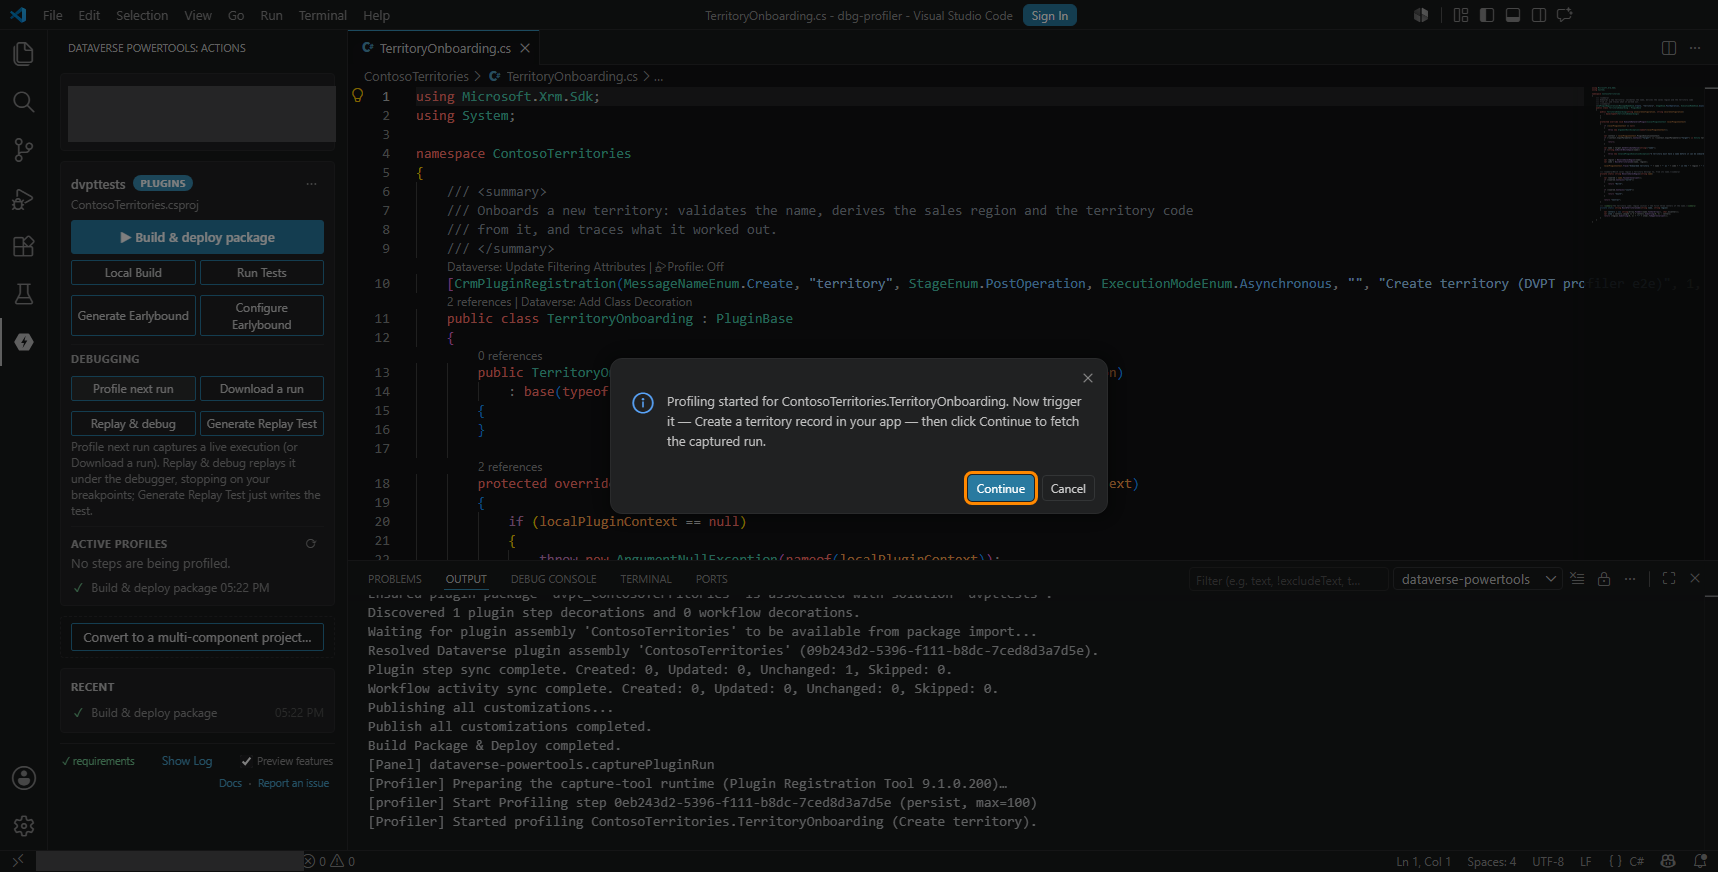Toggle the output scroll lock
The width and height of the screenshot is (1718, 872).
coord(1604,579)
